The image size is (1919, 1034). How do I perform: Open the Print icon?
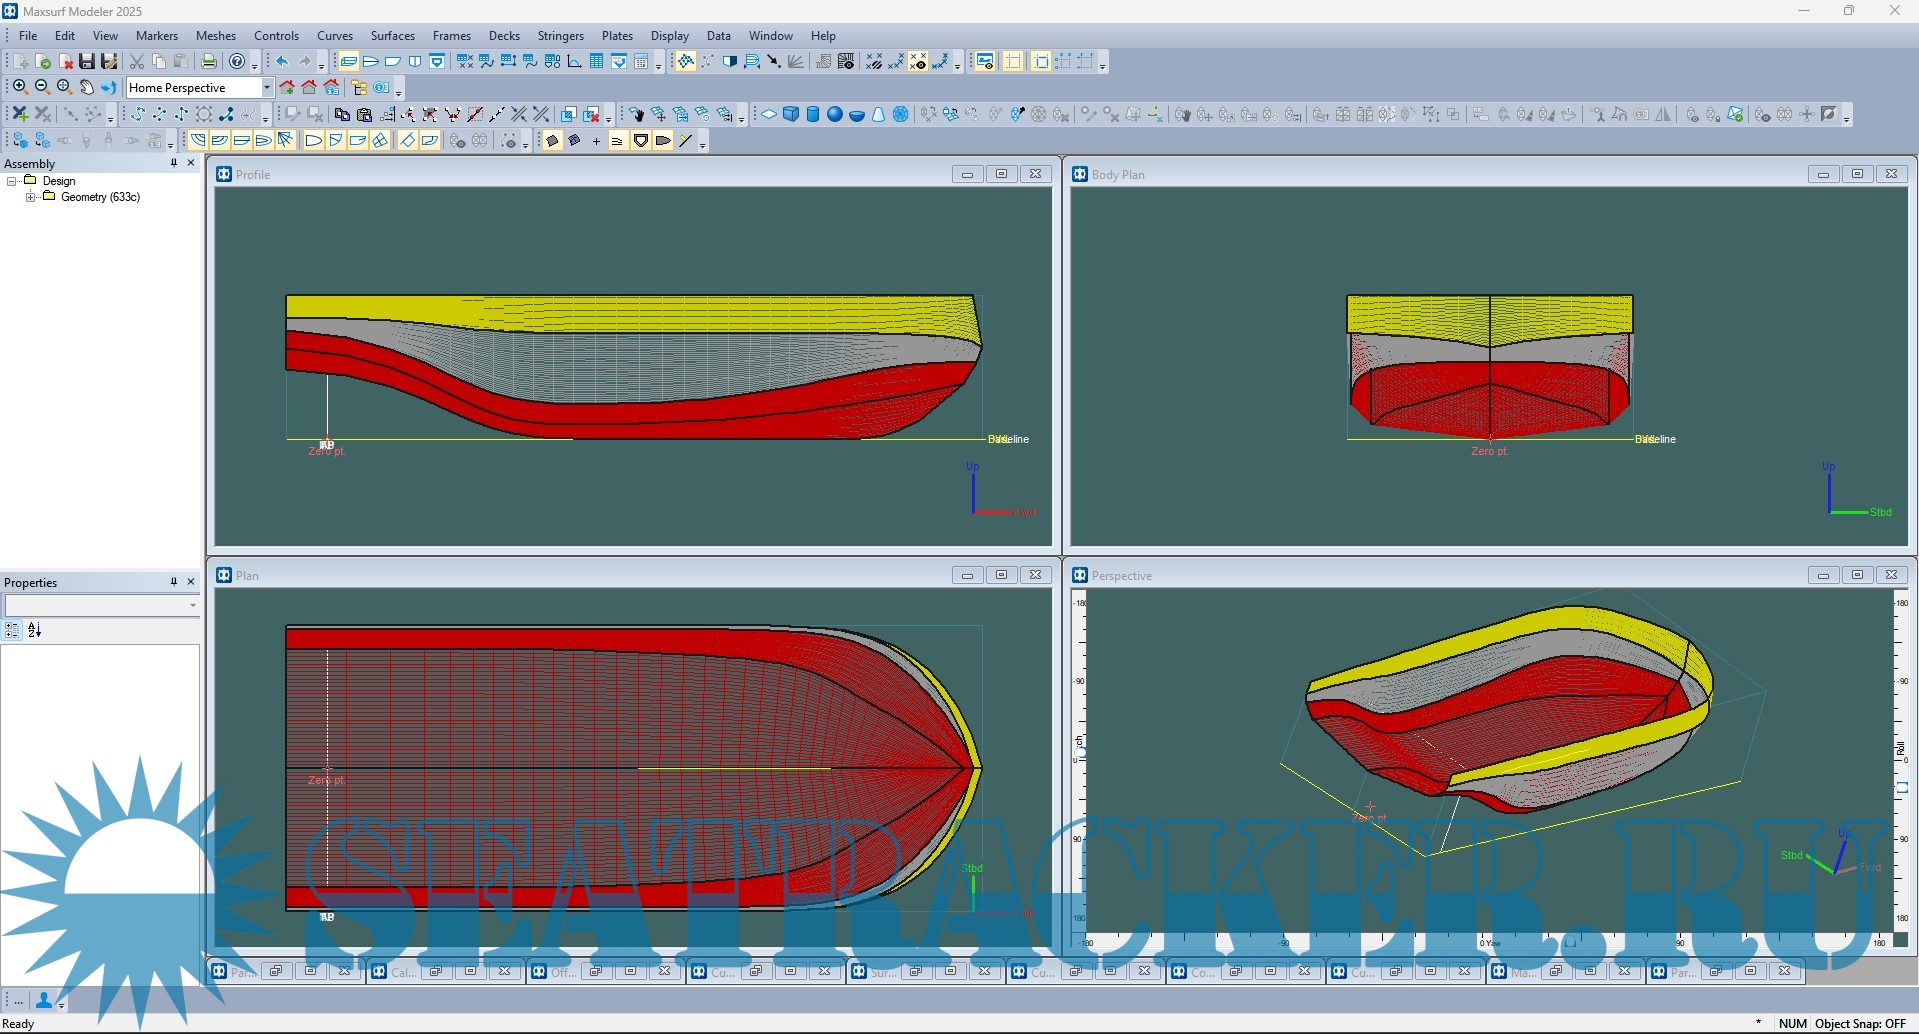[x=208, y=61]
